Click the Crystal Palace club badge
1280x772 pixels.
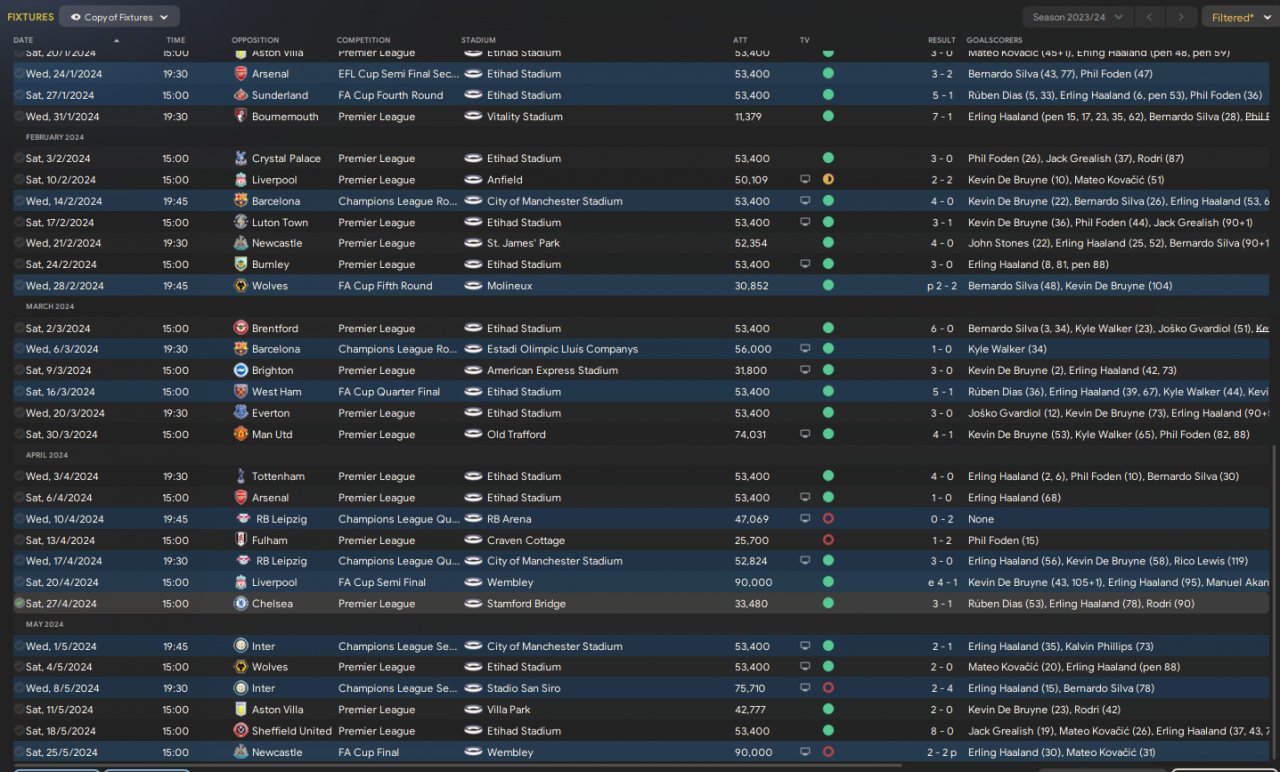tap(240, 158)
